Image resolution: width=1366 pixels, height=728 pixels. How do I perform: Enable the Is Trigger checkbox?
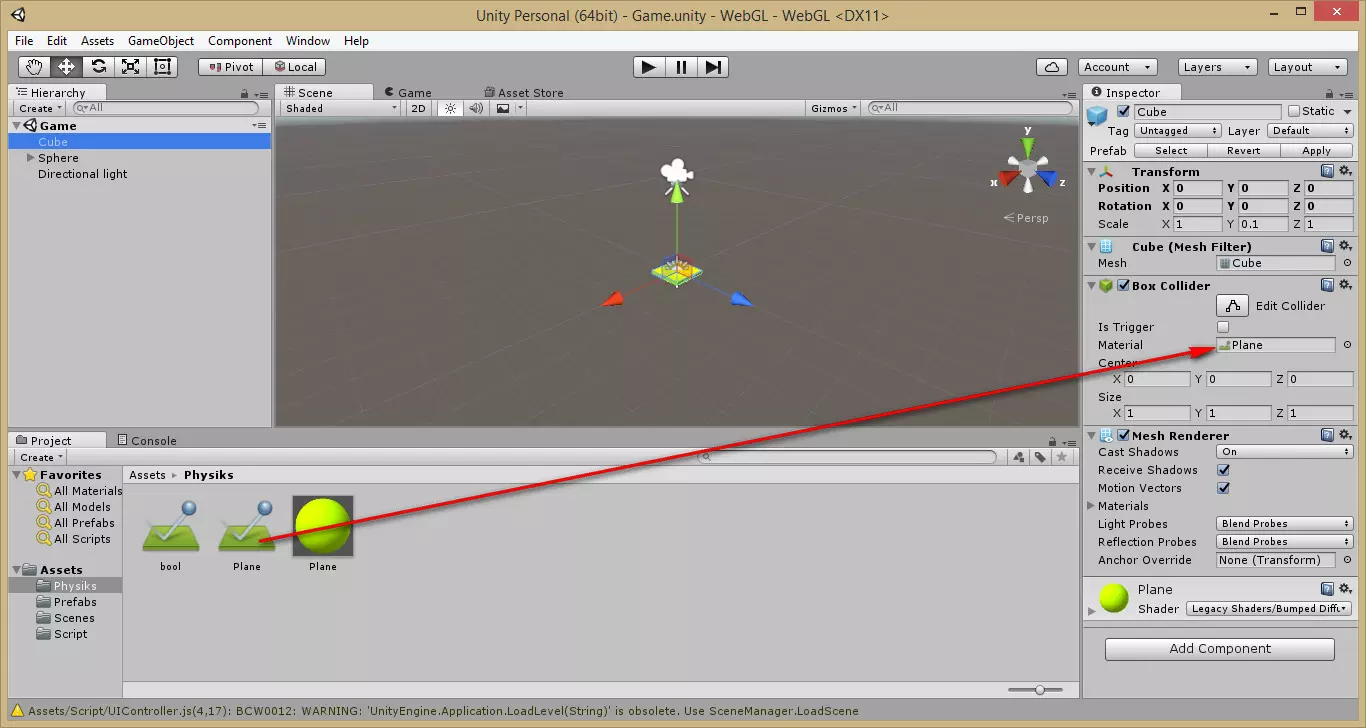pyautogui.click(x=1223, y=327)
